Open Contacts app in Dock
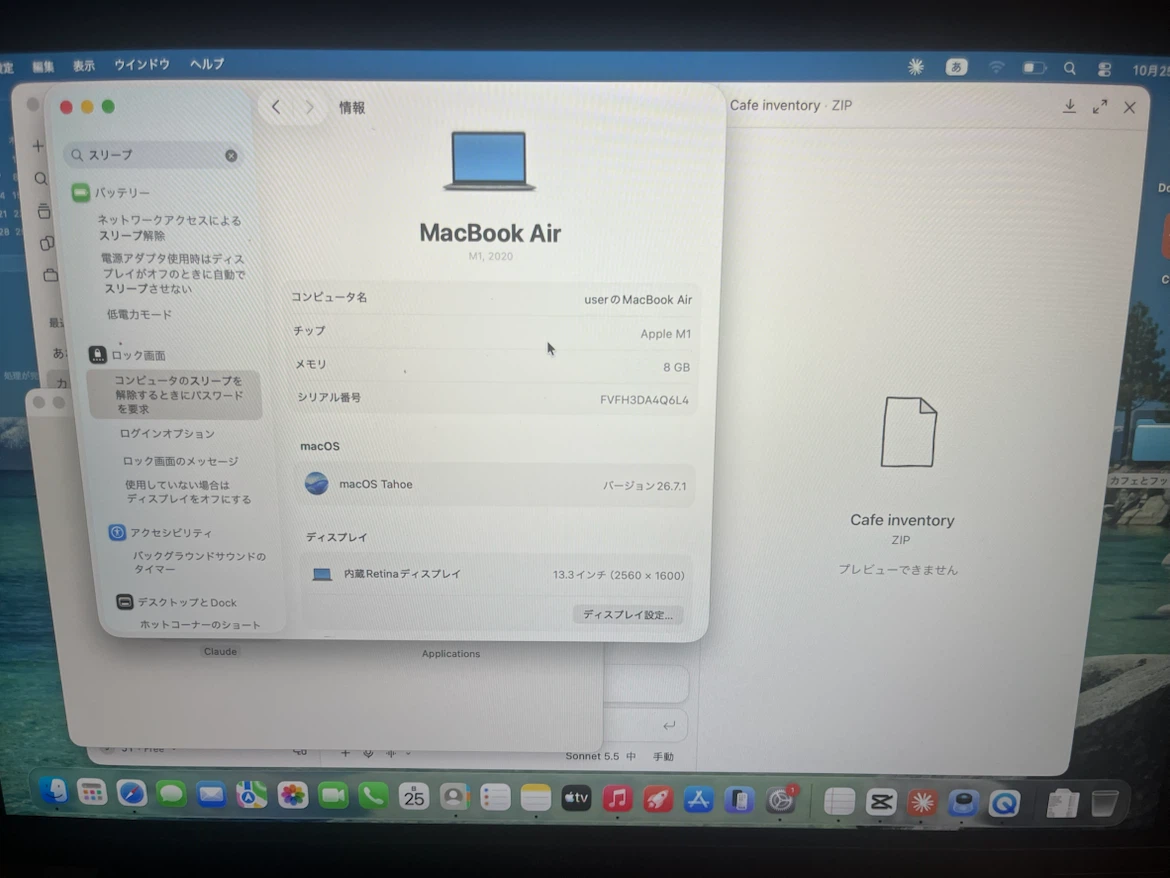The height and width of the screenshot is (878, 1170). click(454, 797)
